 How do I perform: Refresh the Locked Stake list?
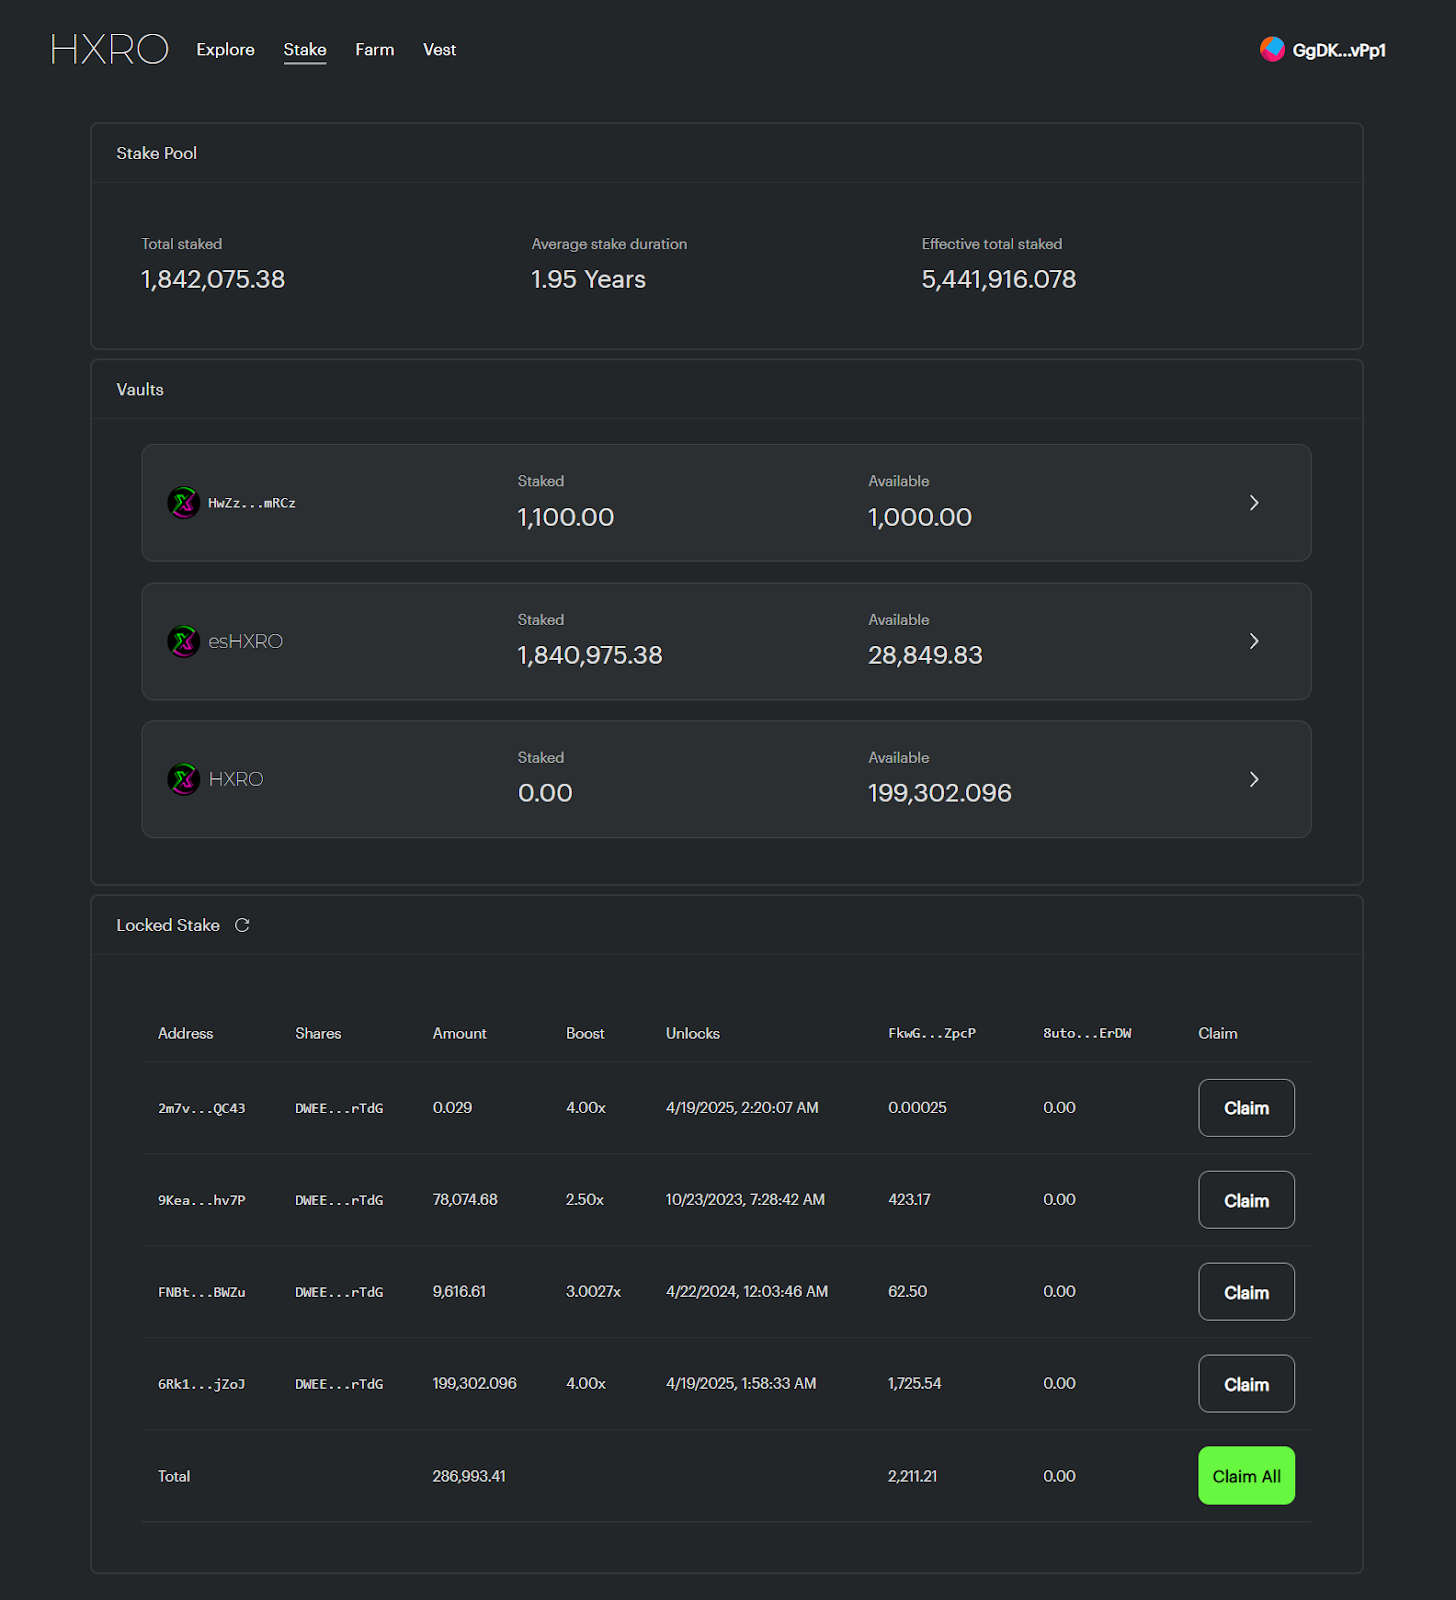[242, 925]
